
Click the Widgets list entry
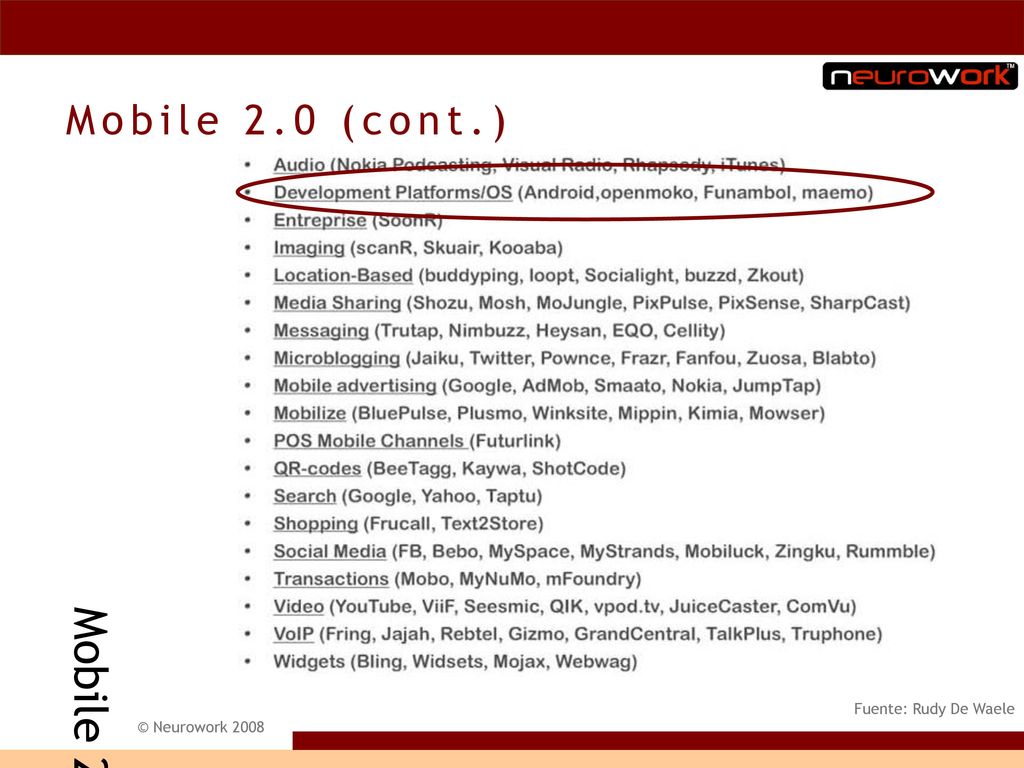pos(455,662)
